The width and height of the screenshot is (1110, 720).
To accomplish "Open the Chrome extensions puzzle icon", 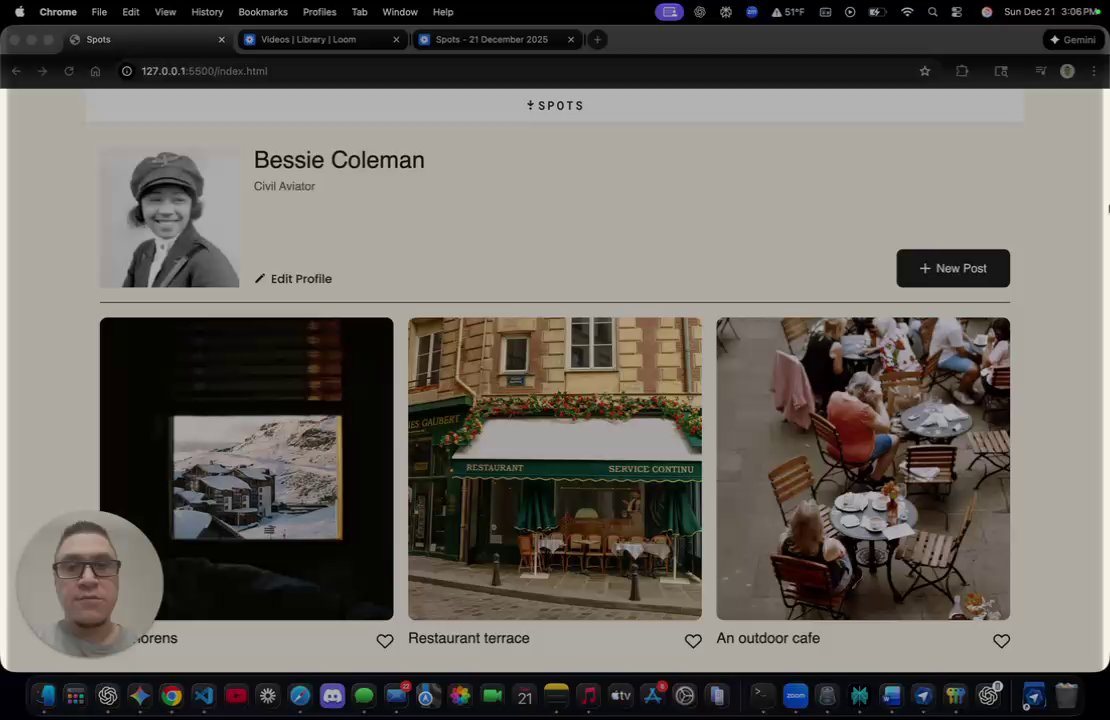I will click(962, 71).
